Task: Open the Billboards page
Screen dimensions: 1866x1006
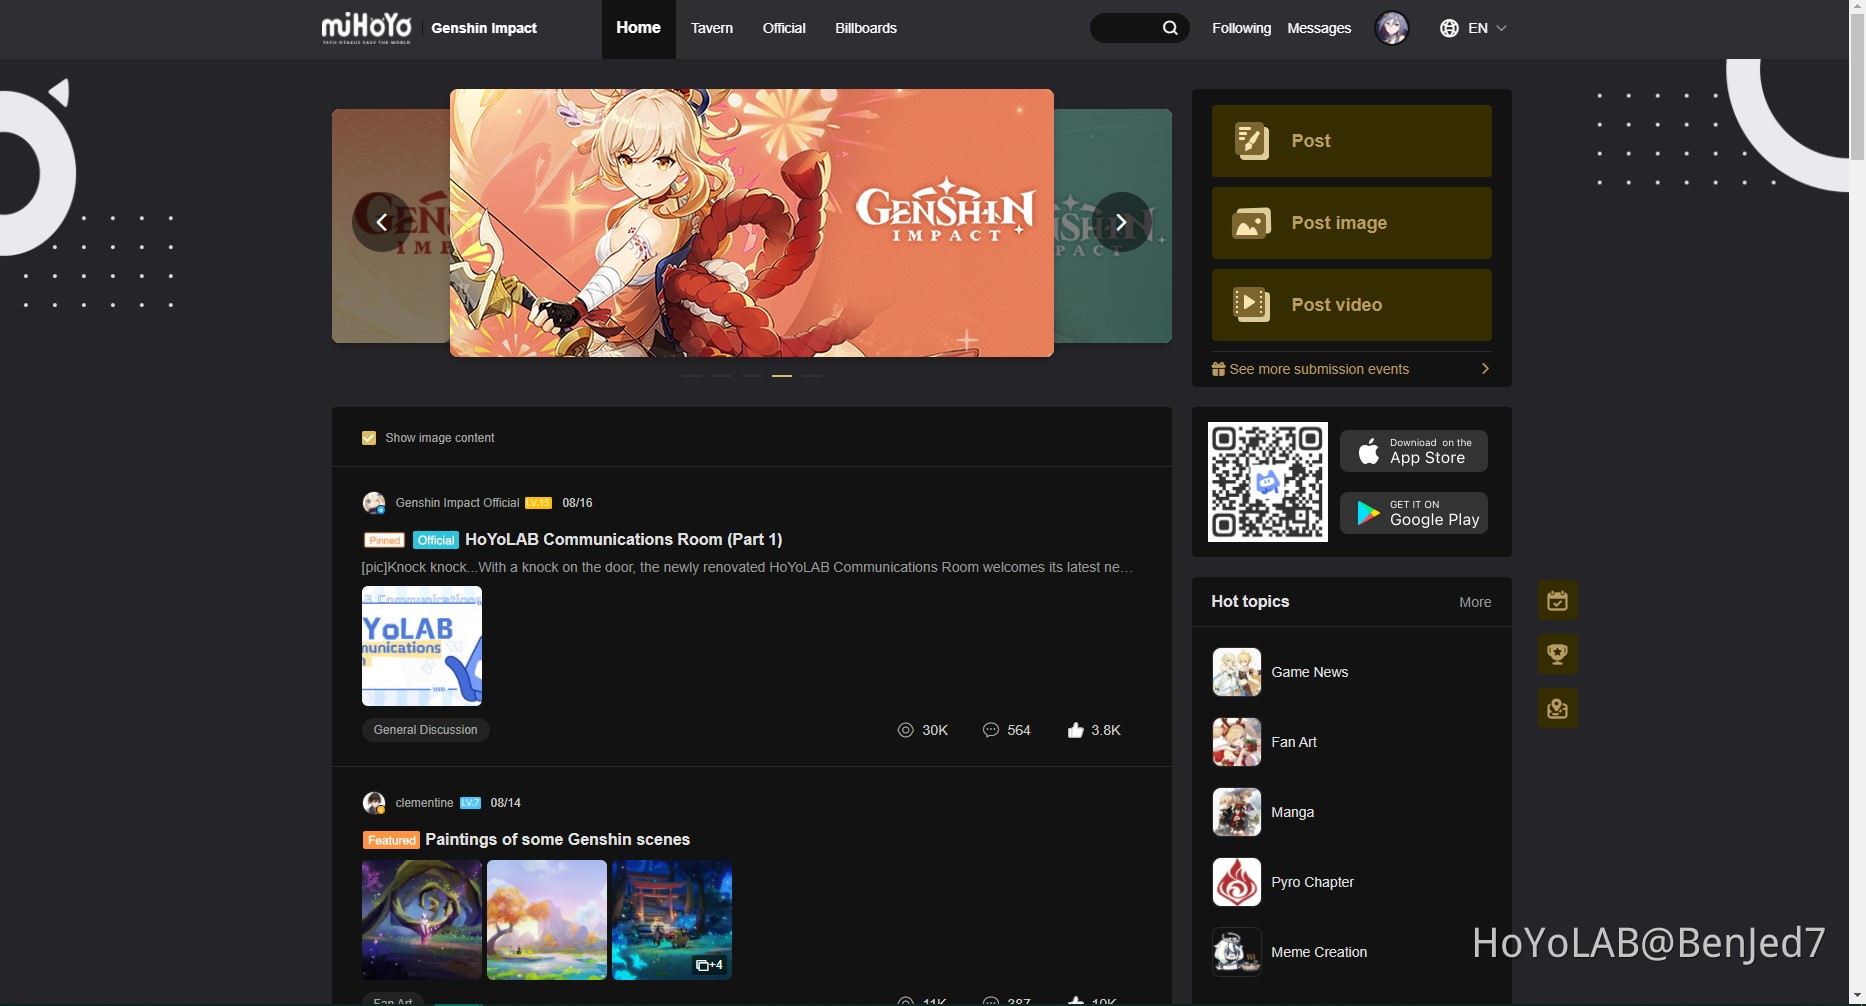Action: click(x=864, y=28)
